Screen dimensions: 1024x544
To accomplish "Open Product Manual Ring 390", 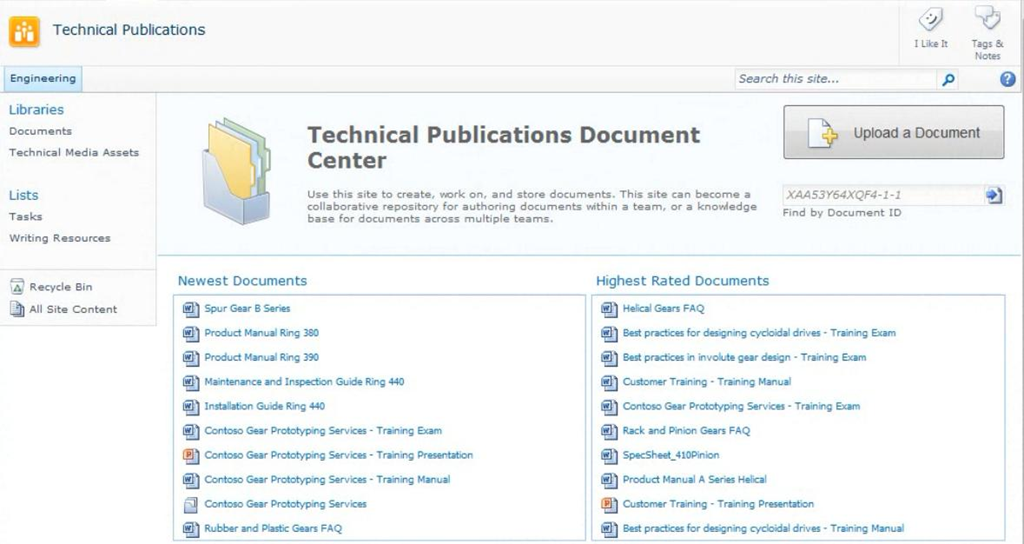I will (261, 357).
